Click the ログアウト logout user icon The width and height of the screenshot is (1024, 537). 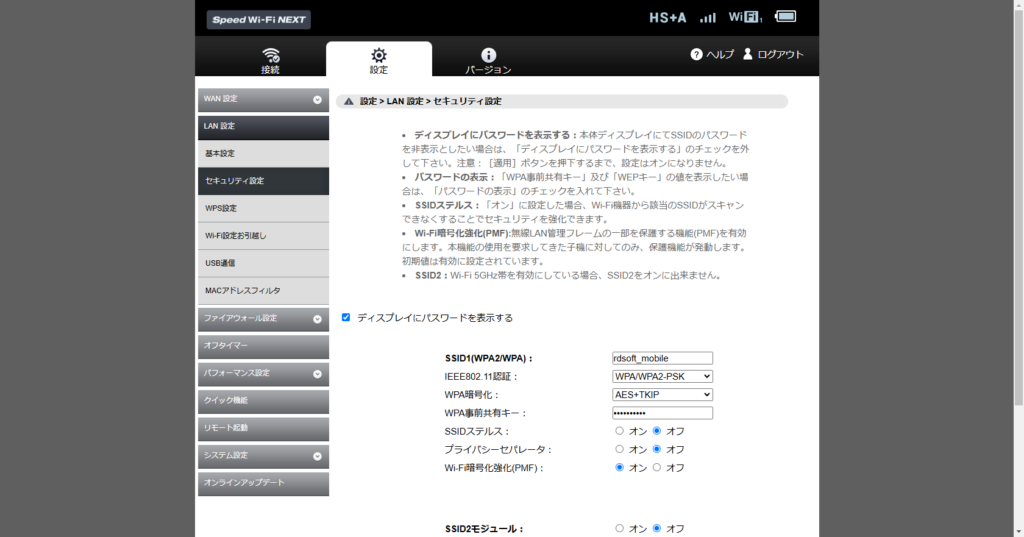click(x=747, y=54)
